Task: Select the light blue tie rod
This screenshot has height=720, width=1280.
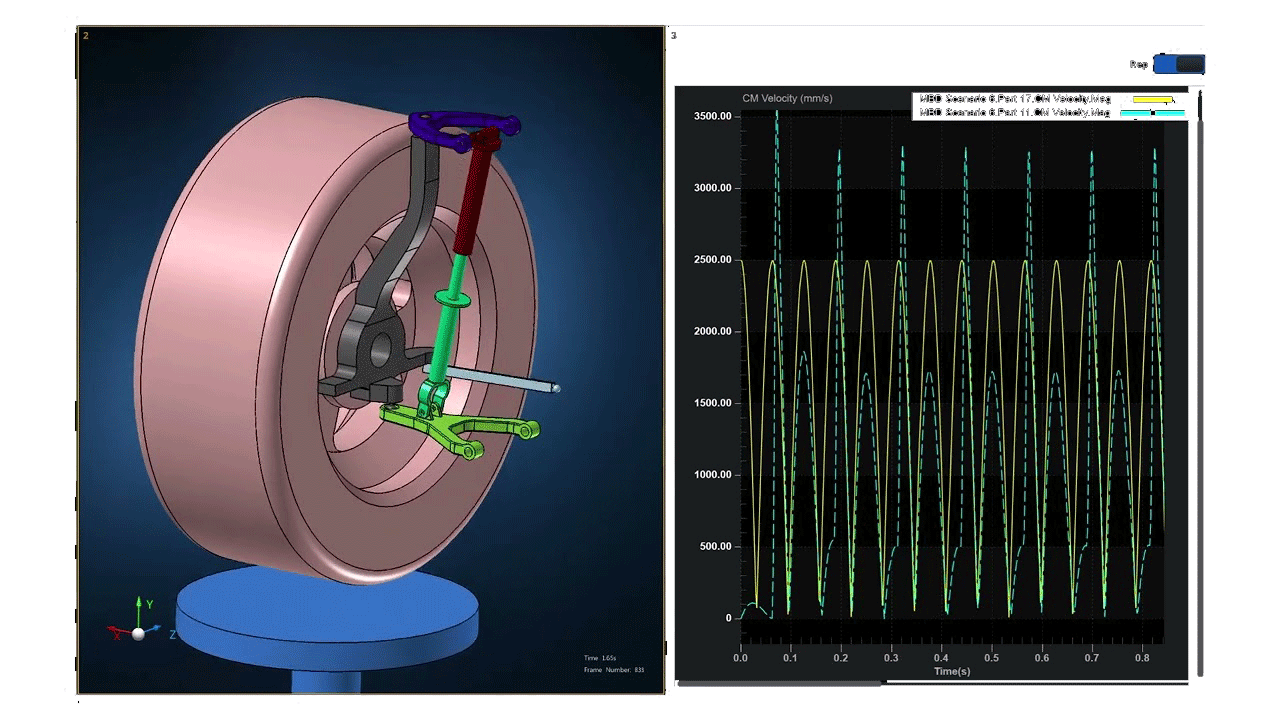Action: pos(500,378)
